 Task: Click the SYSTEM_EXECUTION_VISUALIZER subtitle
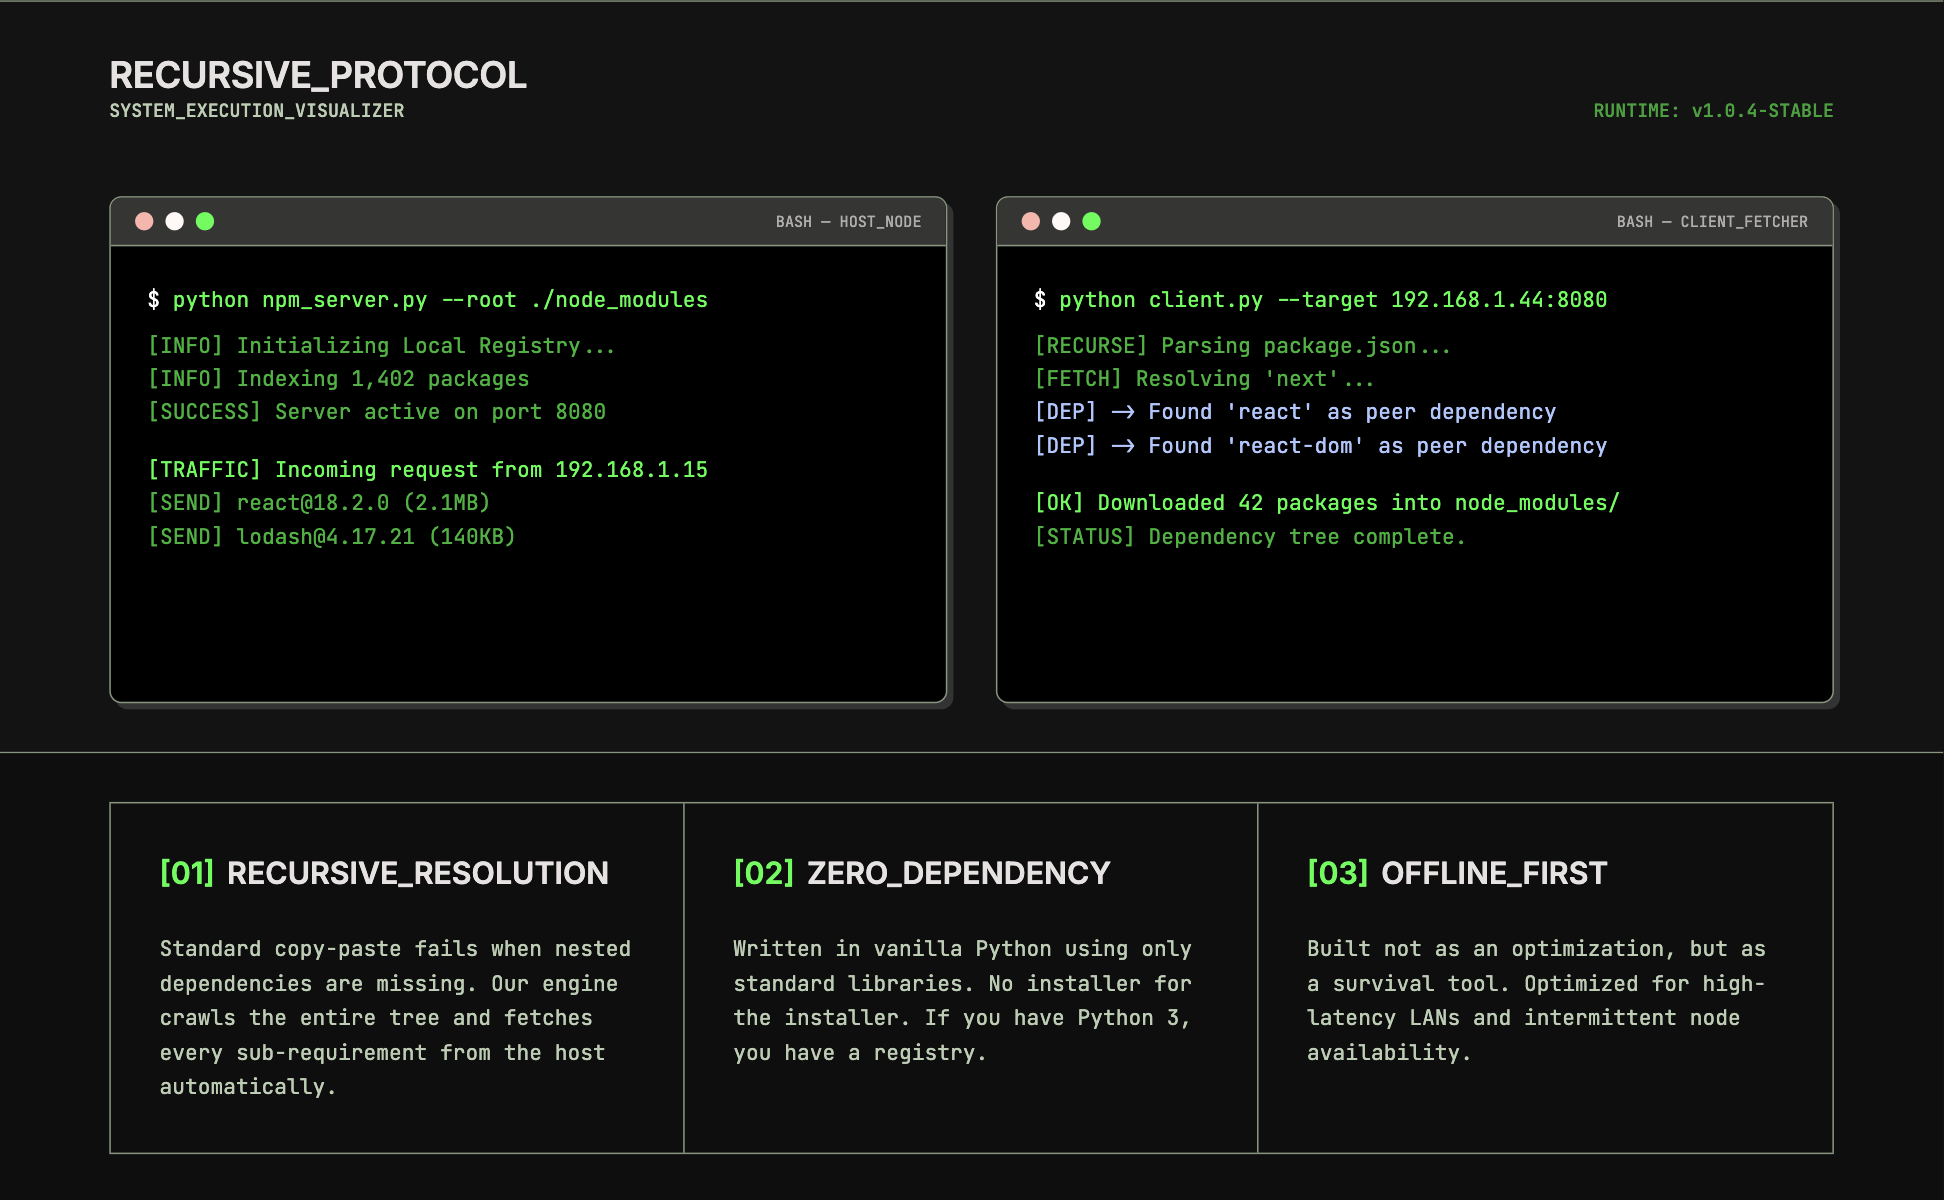click(257, 111)
